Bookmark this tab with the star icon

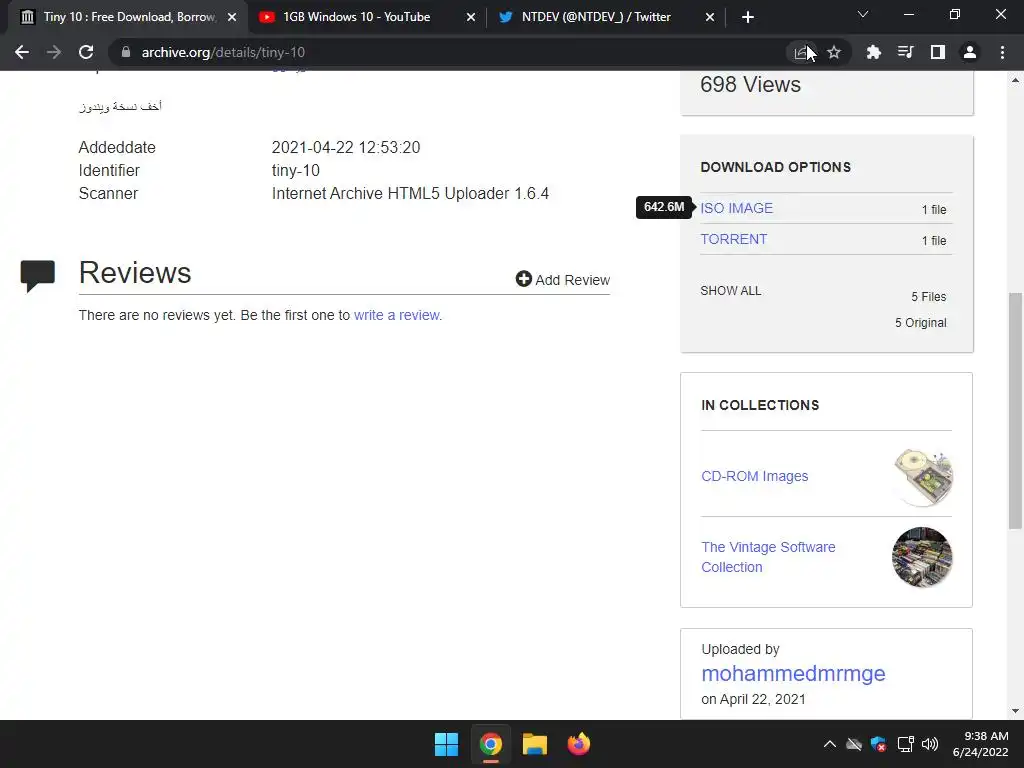tap(834, 52)
